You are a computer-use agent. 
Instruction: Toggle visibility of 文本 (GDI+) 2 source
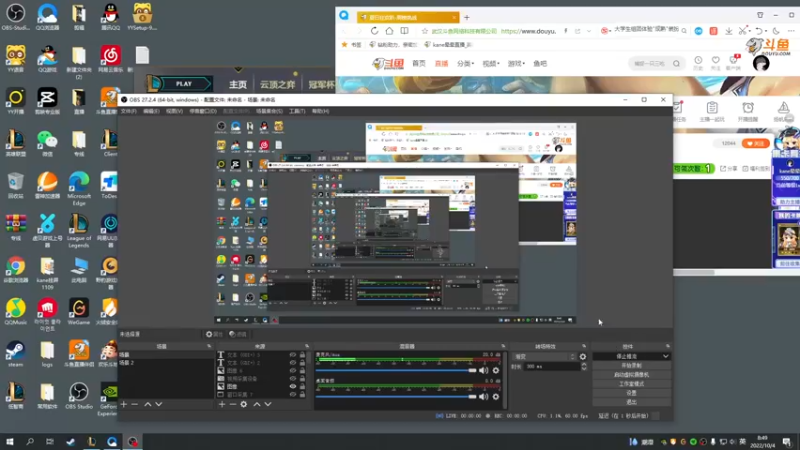pyautogui.click(x=292, y=363)
